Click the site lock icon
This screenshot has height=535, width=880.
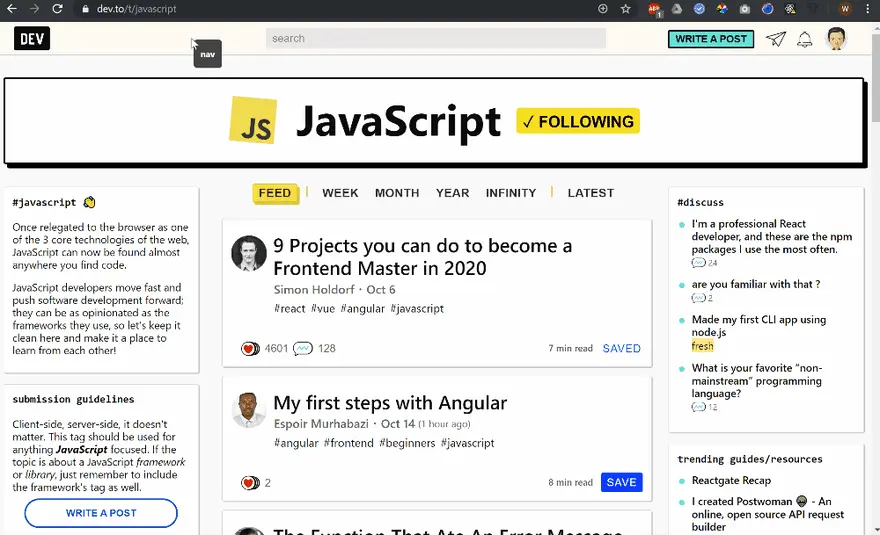click(x=85, y=9)
